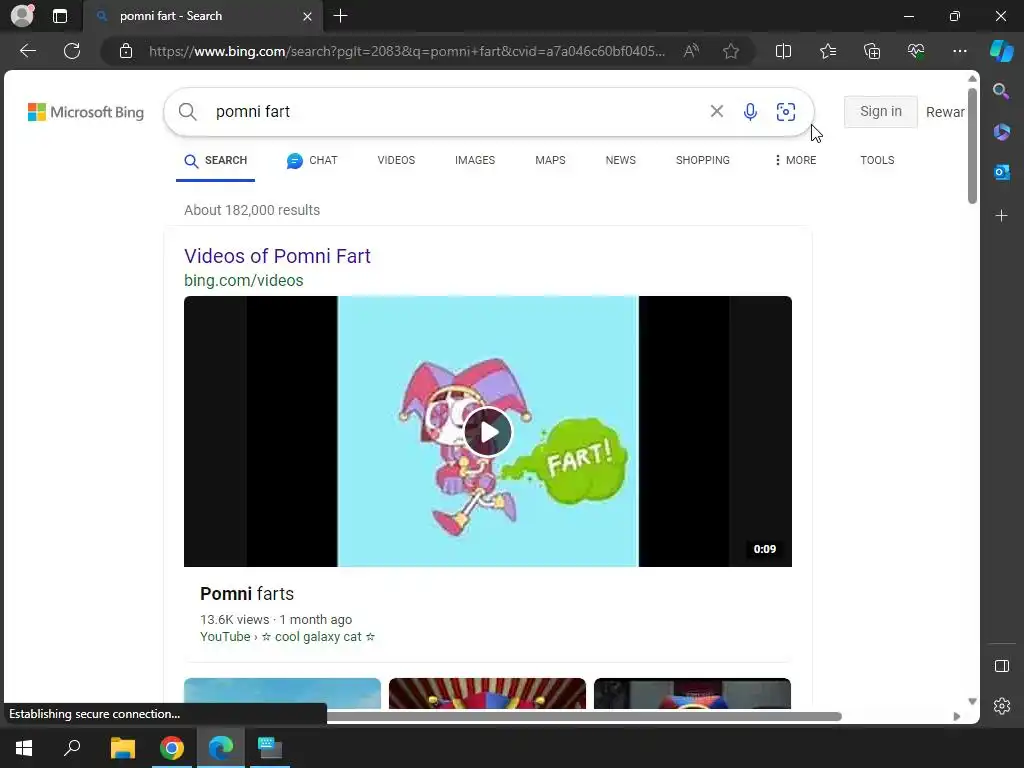The width and height of the screenshot is (1024, 768).
Task: Open the Edge profile avatar
Action: (x=22, y=16)
